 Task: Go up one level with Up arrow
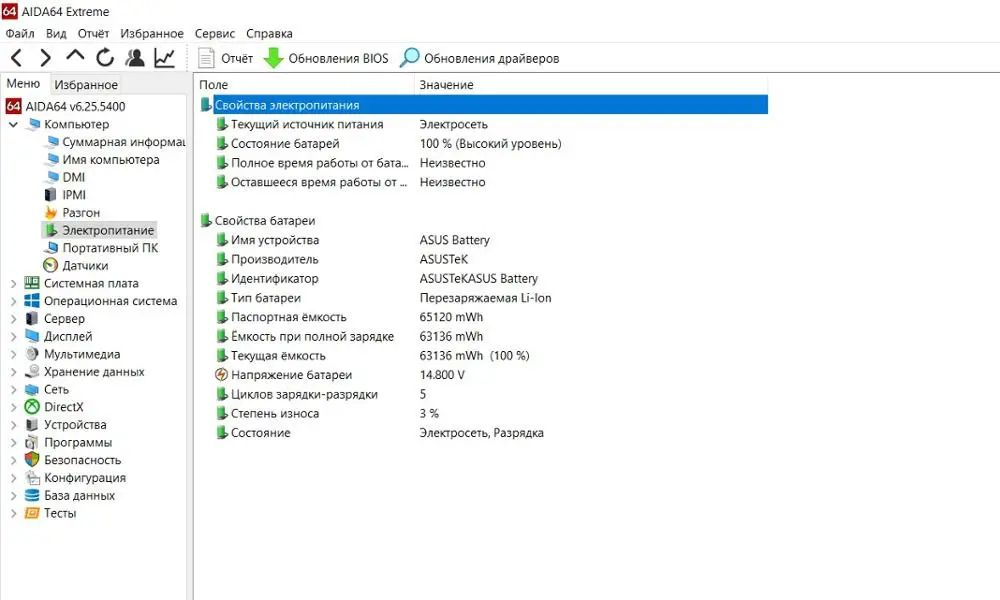[75, 57]
